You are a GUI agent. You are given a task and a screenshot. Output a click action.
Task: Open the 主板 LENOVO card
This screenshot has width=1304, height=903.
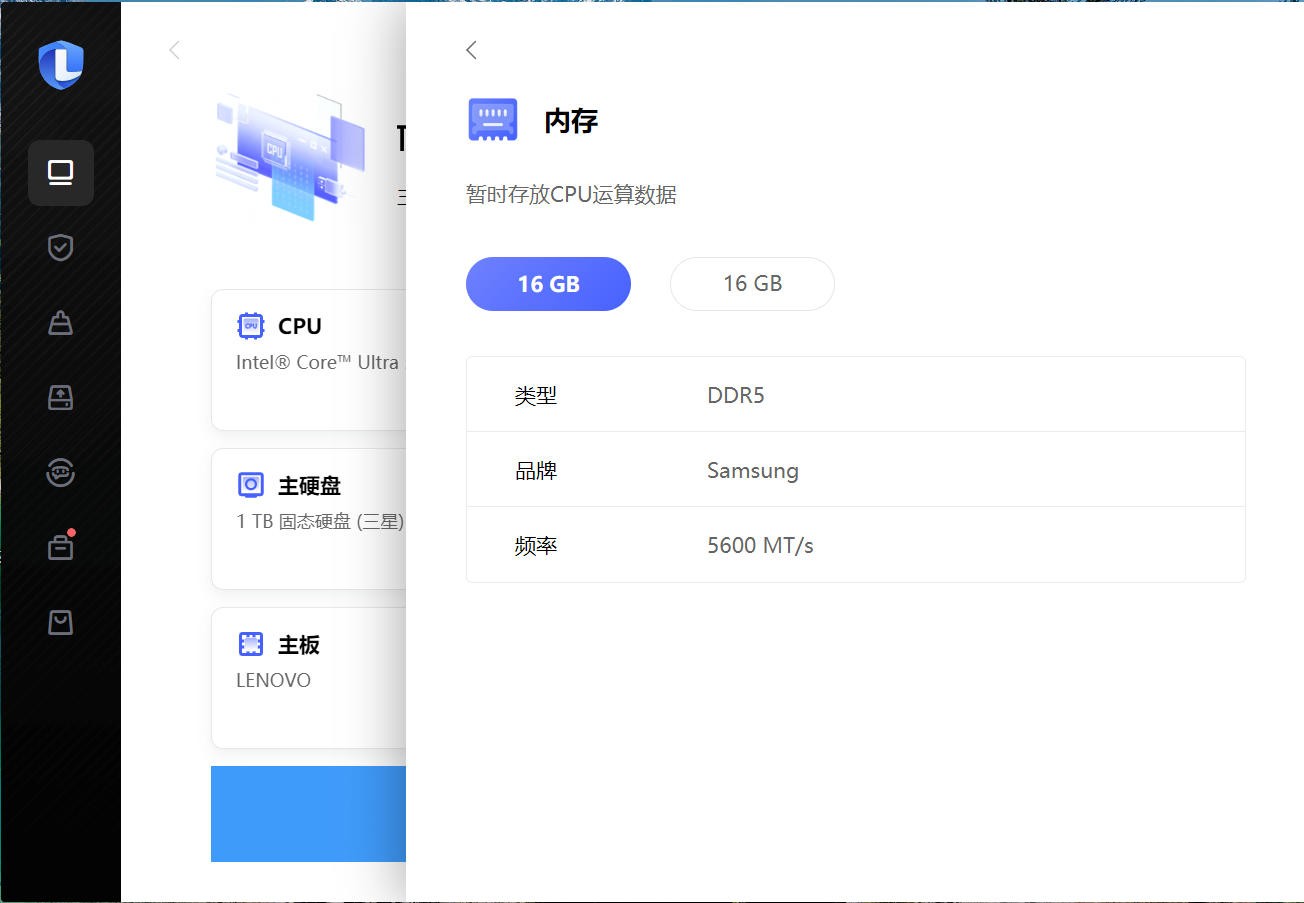pos(310,677)
